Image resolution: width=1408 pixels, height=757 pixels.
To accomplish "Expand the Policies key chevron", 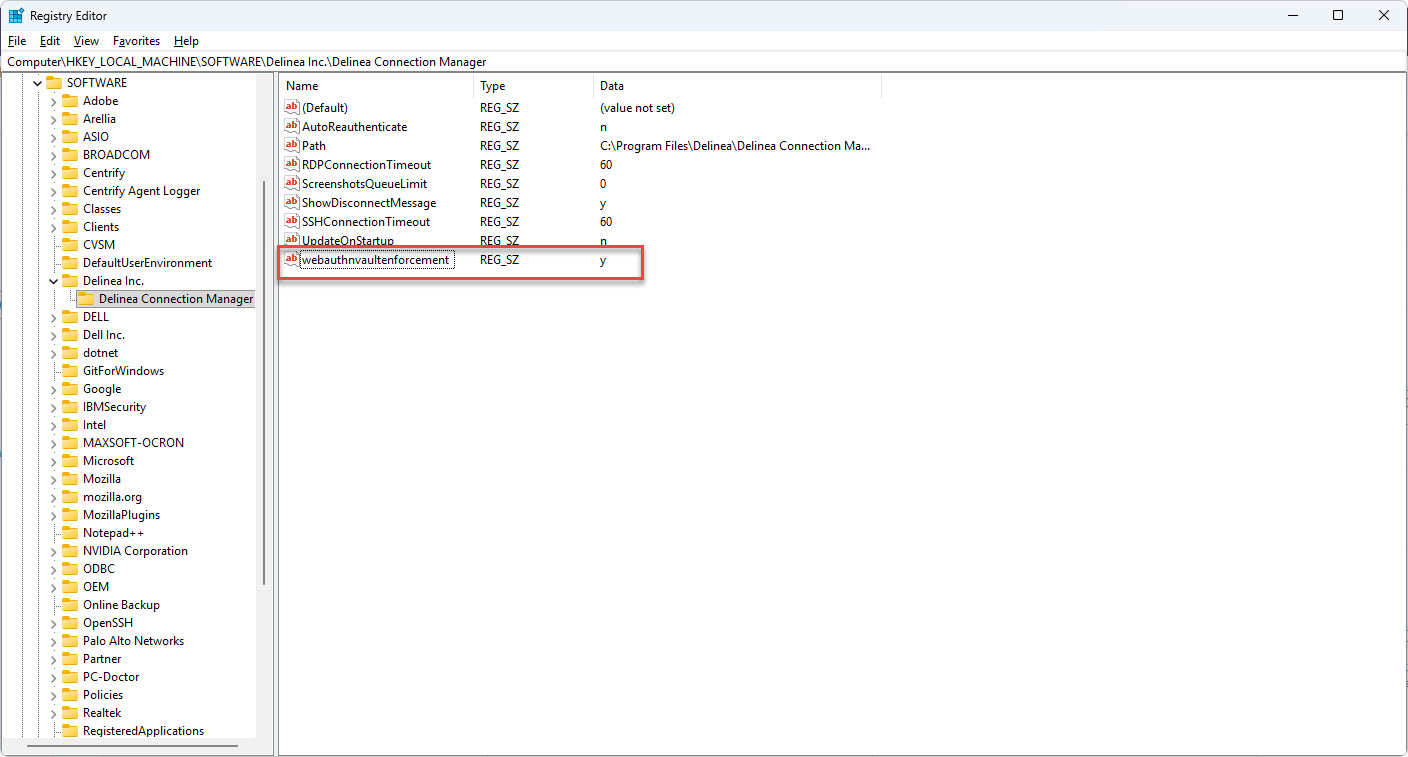I will coord(53,695).
